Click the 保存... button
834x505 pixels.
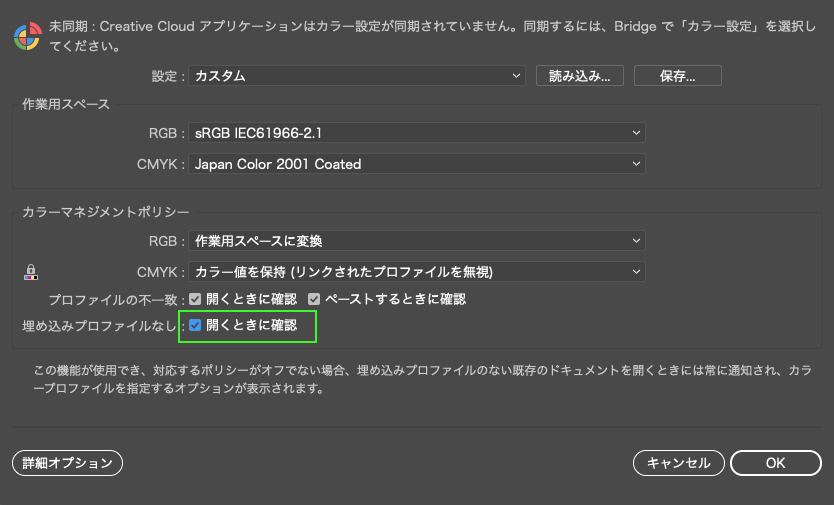tap(678, 76)
